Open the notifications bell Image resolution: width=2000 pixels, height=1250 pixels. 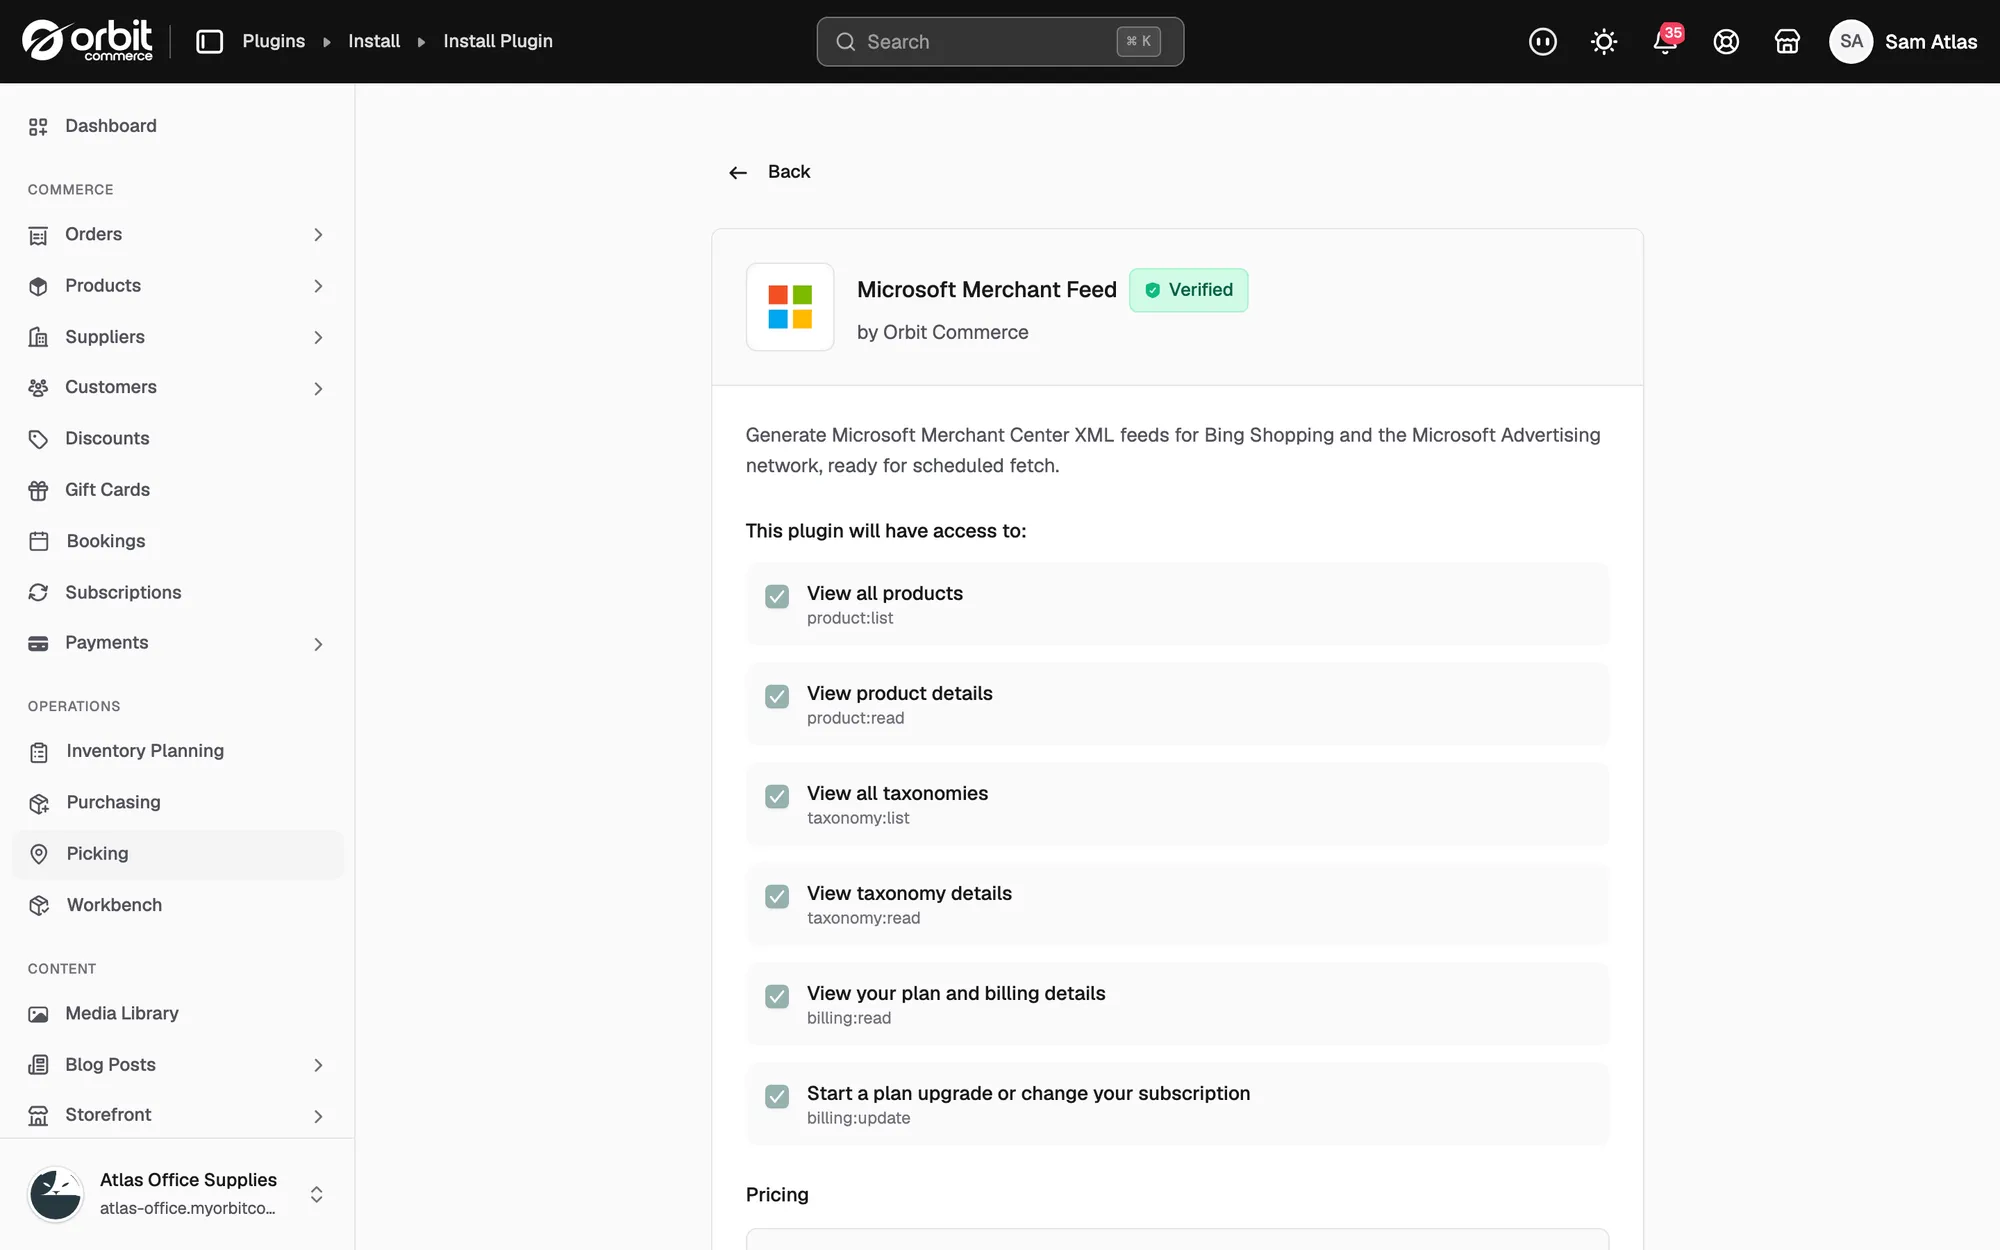tap(1665, 41)
